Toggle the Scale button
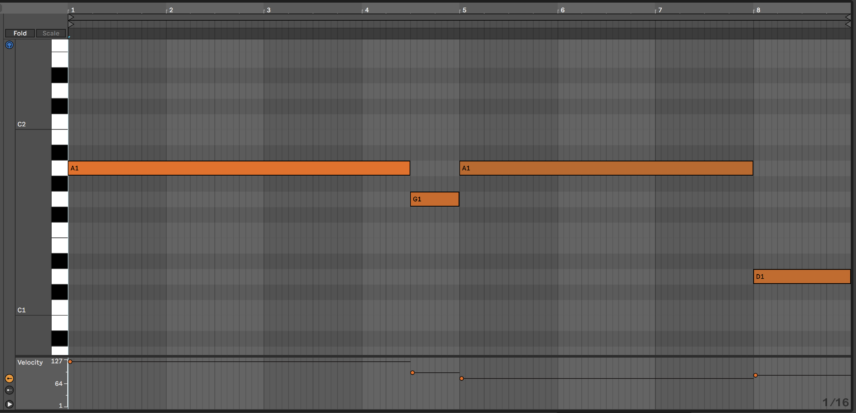This screenshot has width=856, height=413. tap(51, 33)
